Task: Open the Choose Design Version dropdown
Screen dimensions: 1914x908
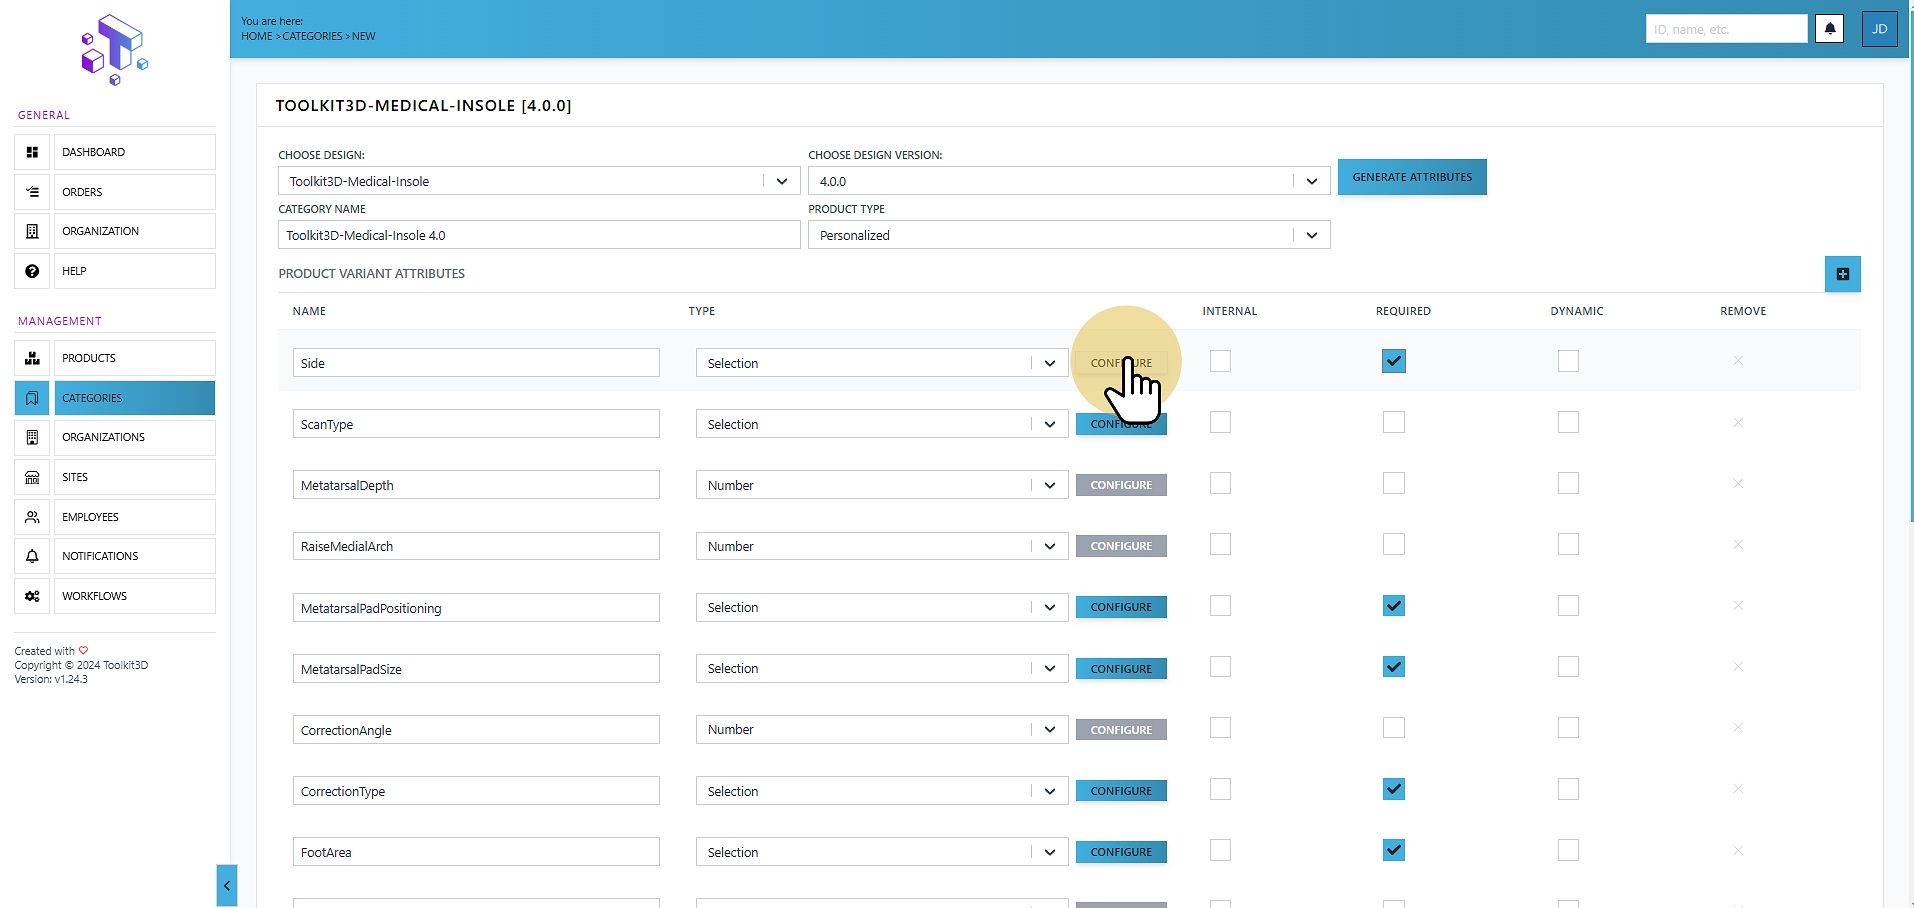Action: (1069, 181)
